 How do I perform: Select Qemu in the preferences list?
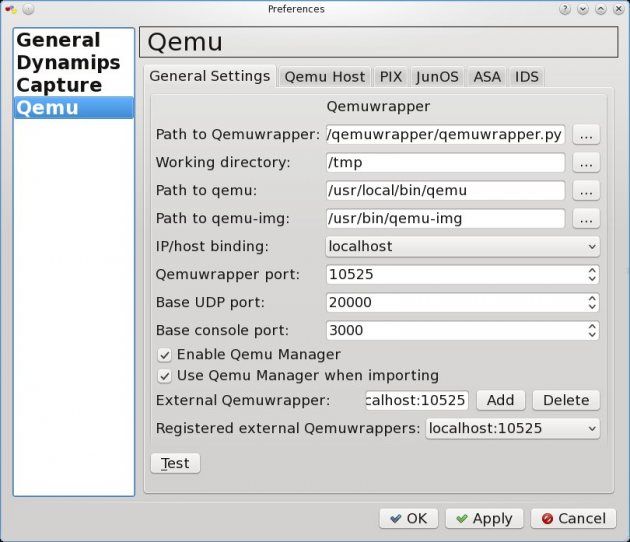coord(74,107)
